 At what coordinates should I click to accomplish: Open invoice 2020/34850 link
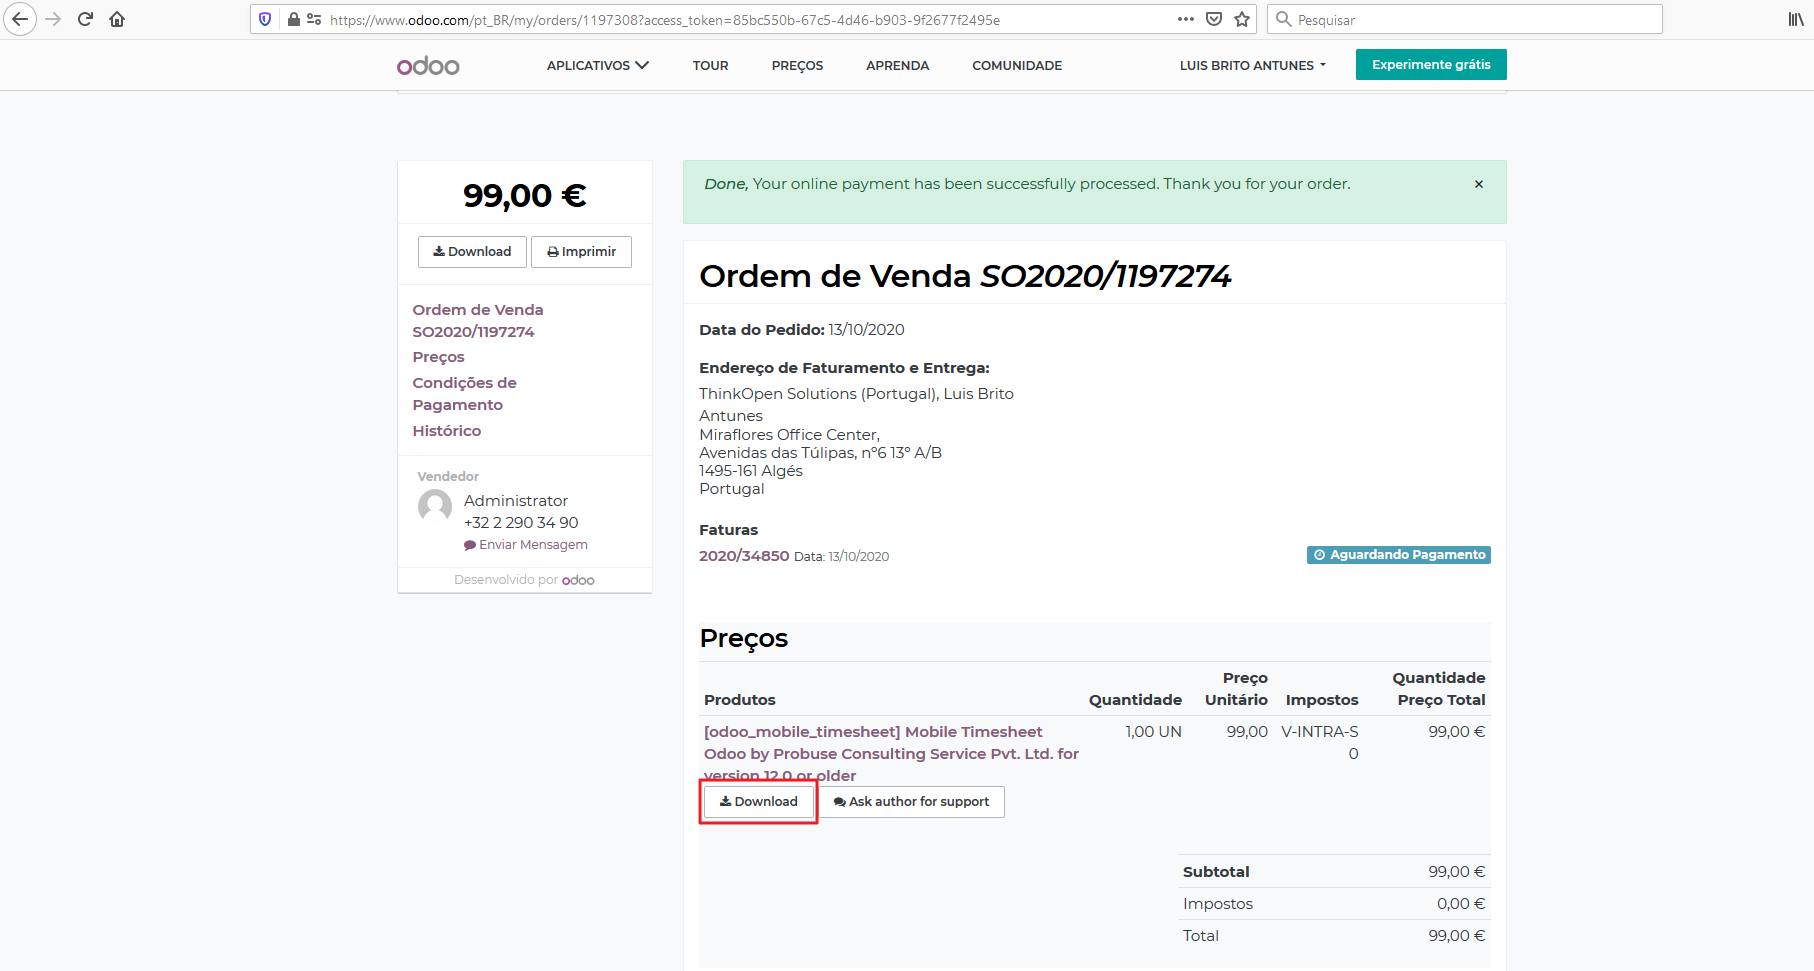tap(743, 556)
